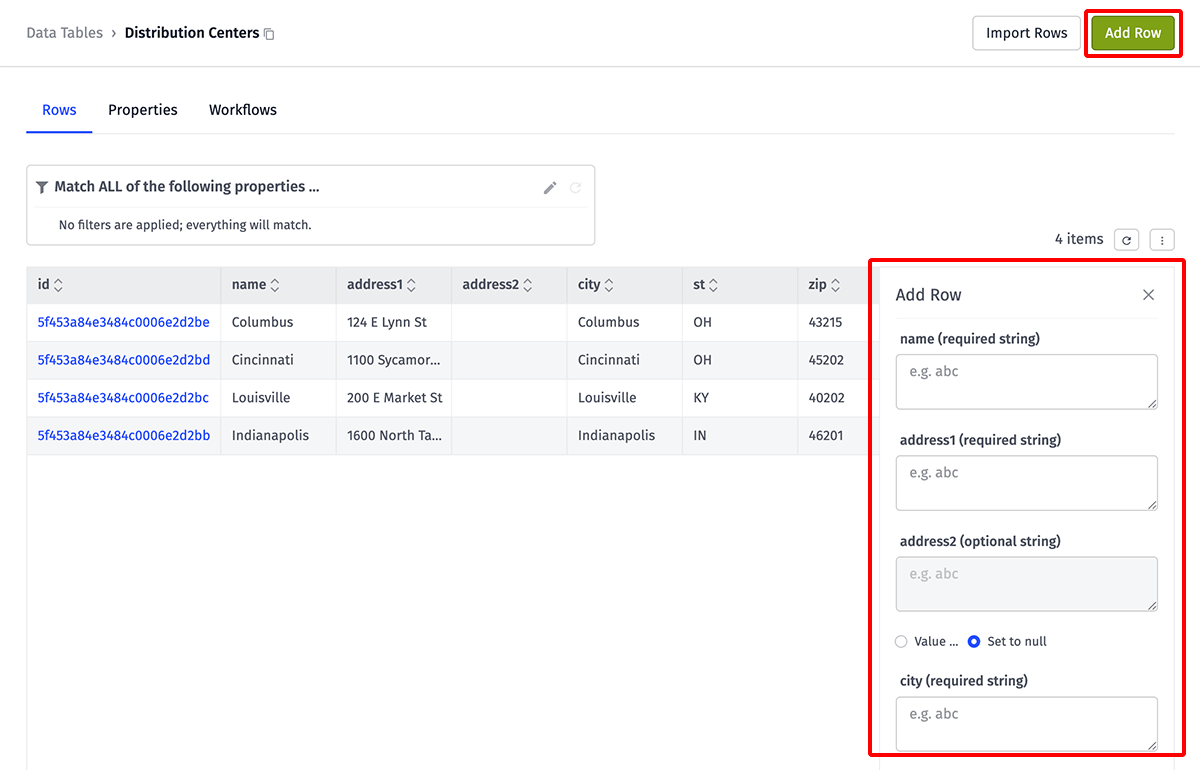Screen dimensions: 1200x770
Task: Go to Data Tables breadcrumb
Action: pyautogui.click(x=64, y=33)
